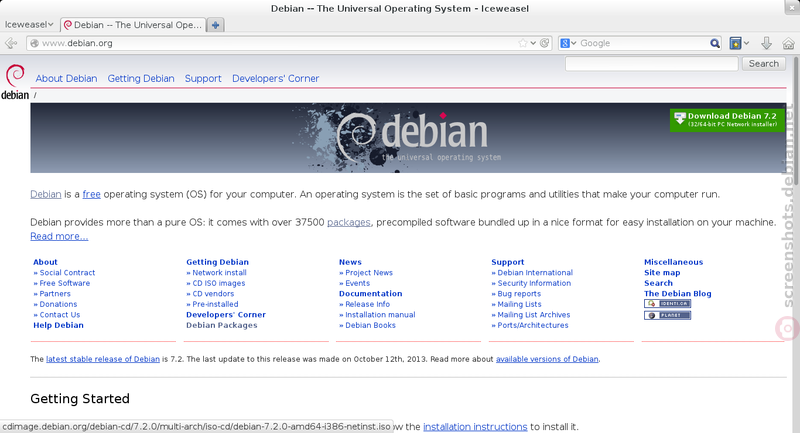The image size is (800, 433).
Task: Open the installation instructions link
Action: pos(475,426)
